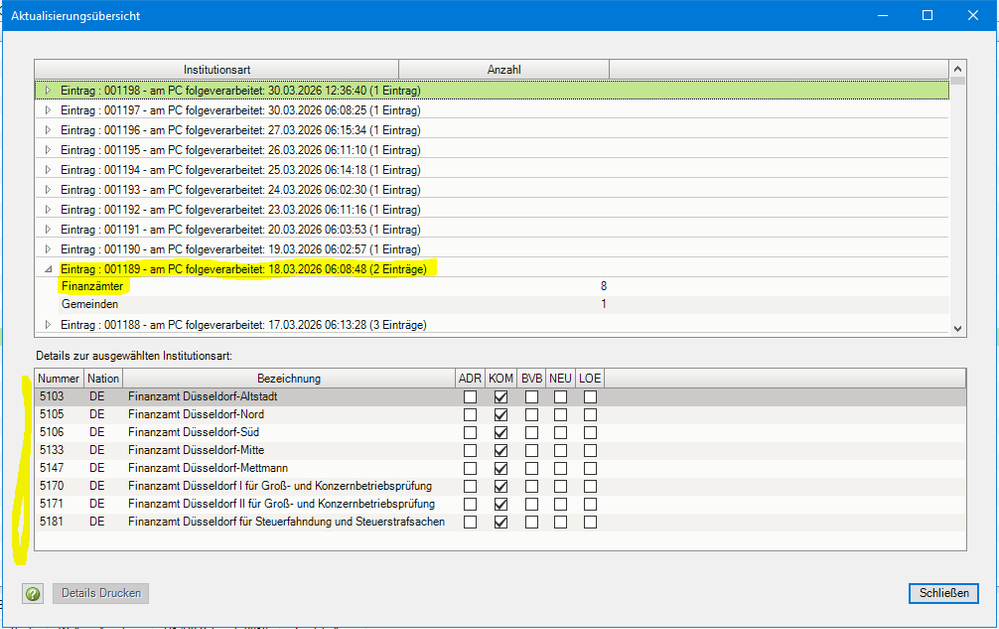The width and height of the screenshot is (999, 629).
Task: Collapse the expanded entry 001189
Action: [x=48, y=270]
